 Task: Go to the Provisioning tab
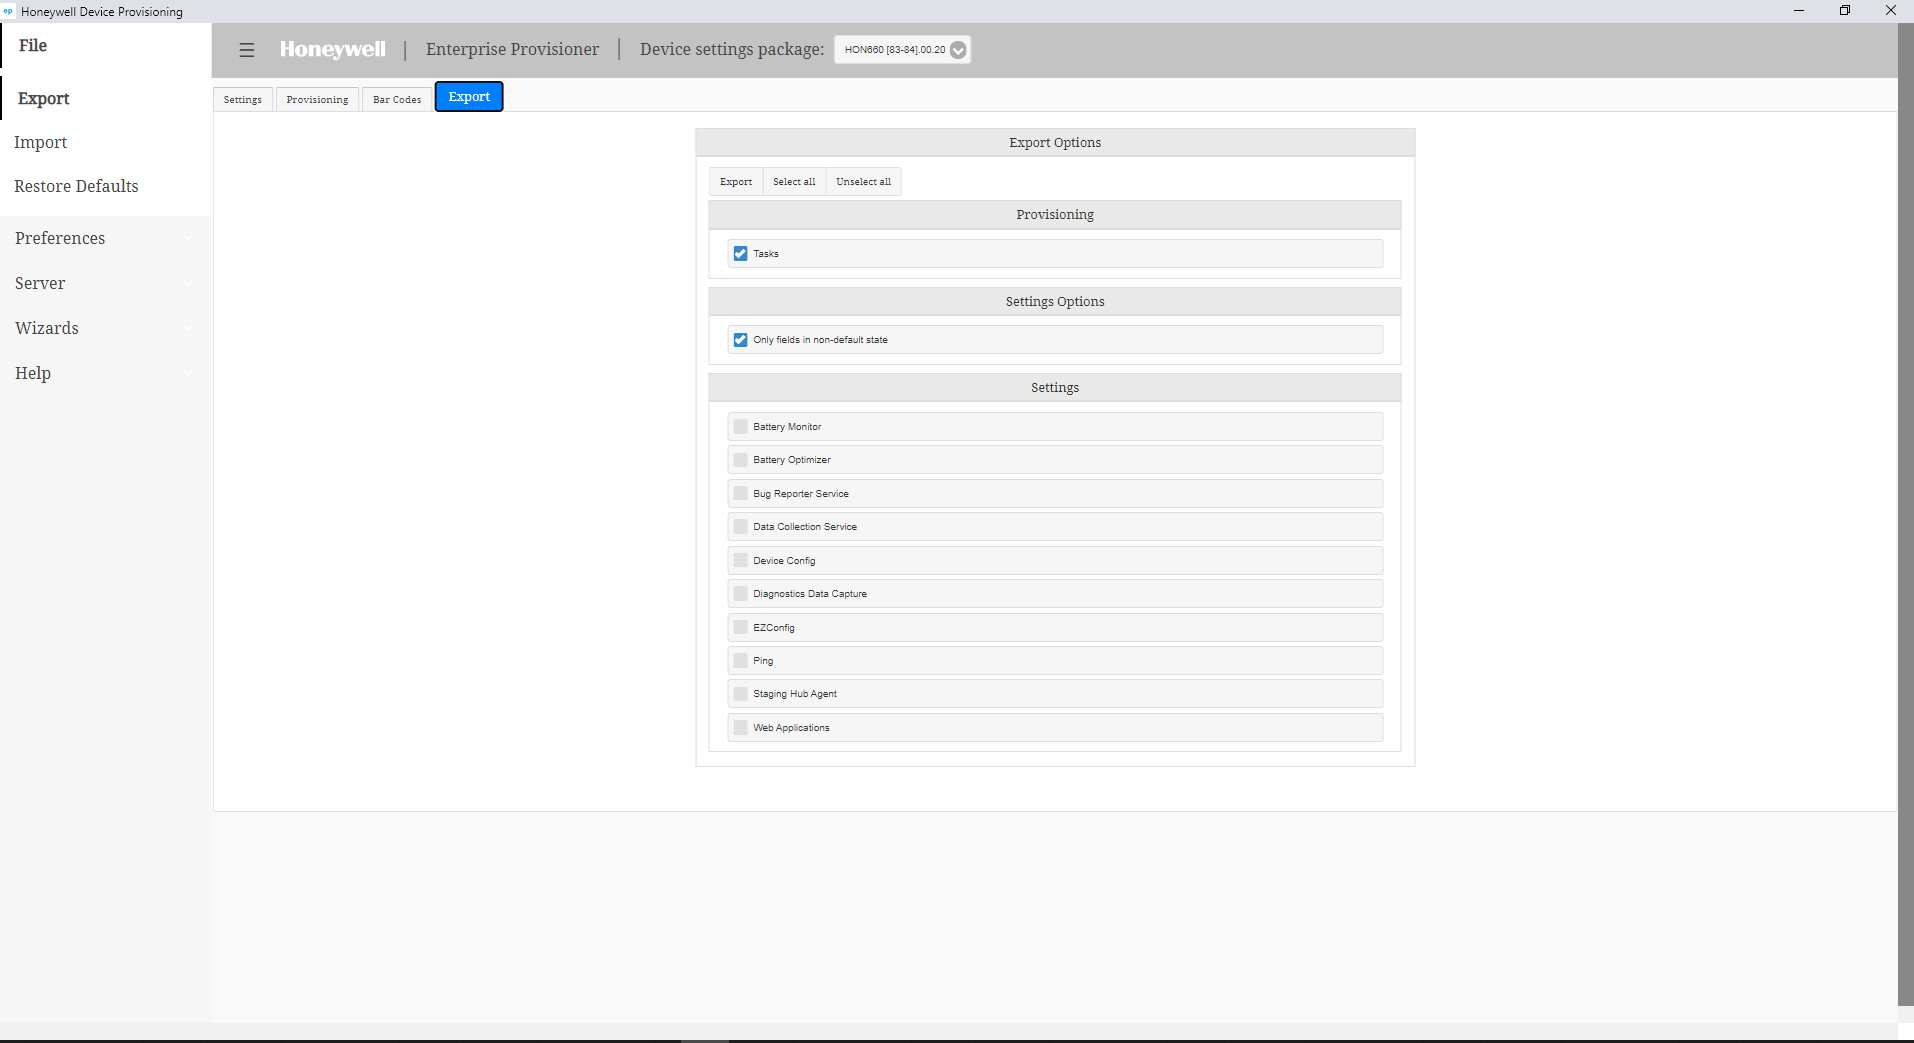pos(317,100)
